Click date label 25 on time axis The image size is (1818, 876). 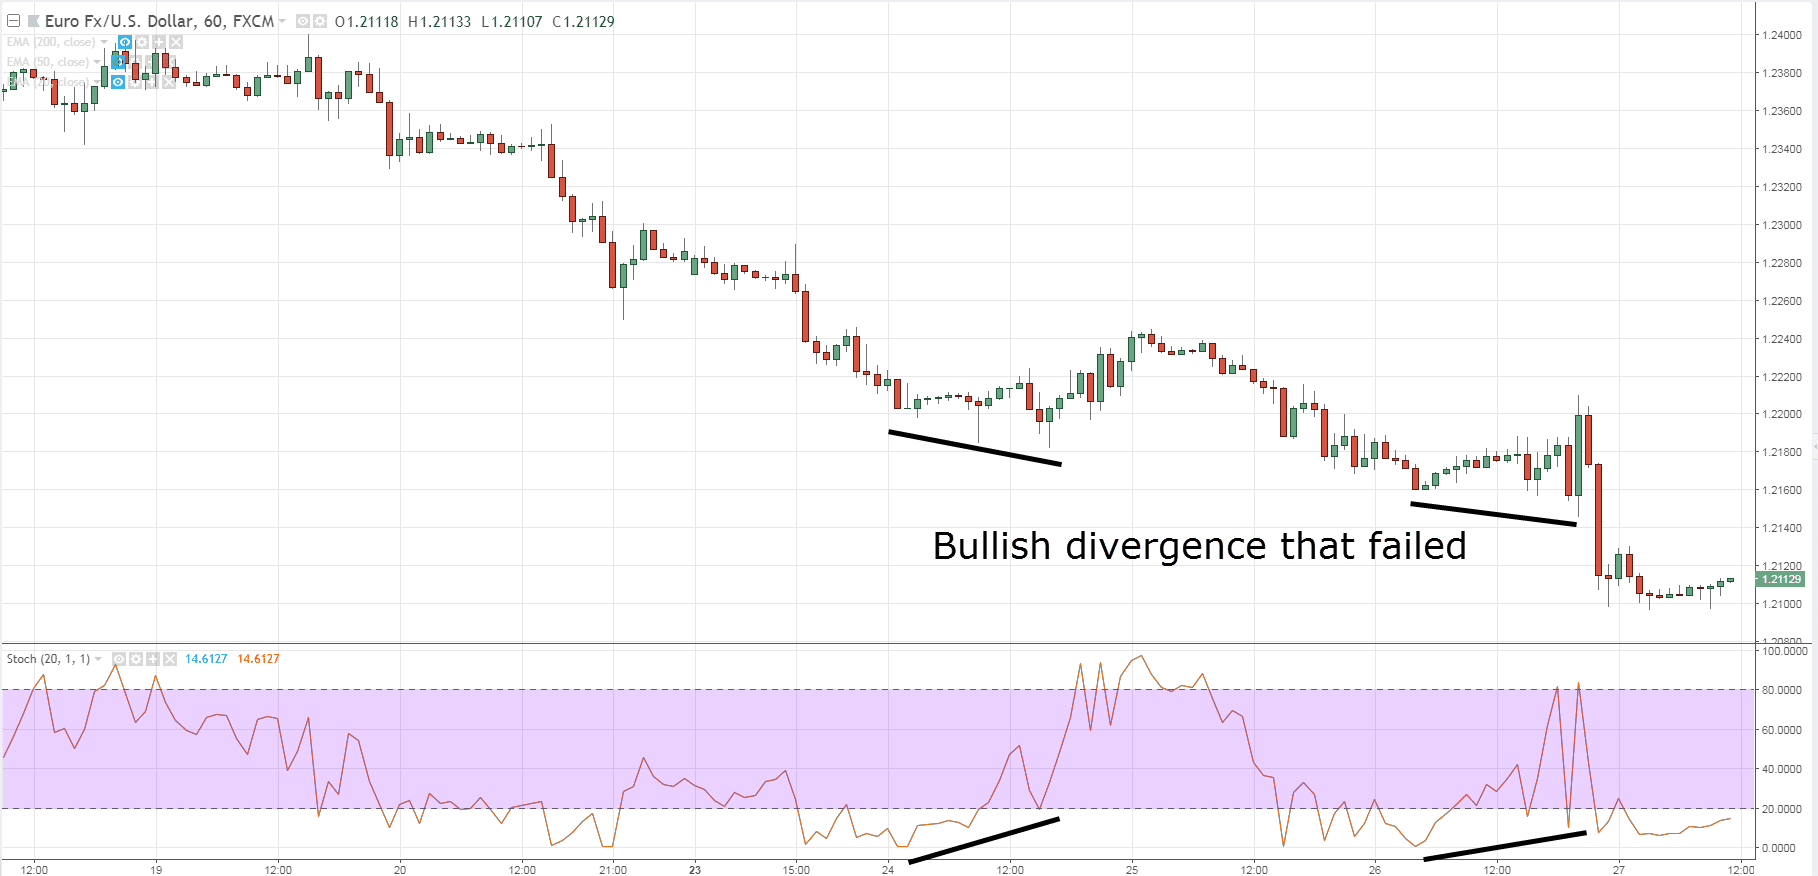[x=1132, y=869]
